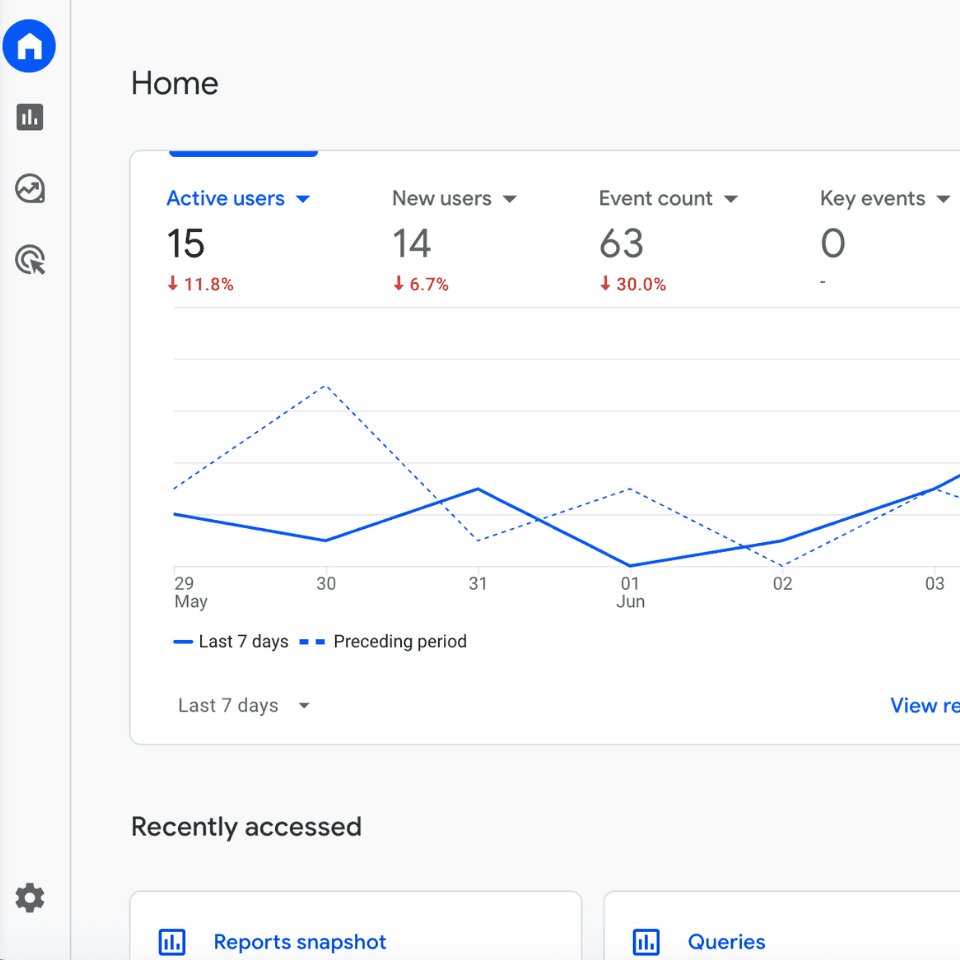Click the 31 May data point on solid line
This screenshot has width=960, height=960.
[478, 489]
